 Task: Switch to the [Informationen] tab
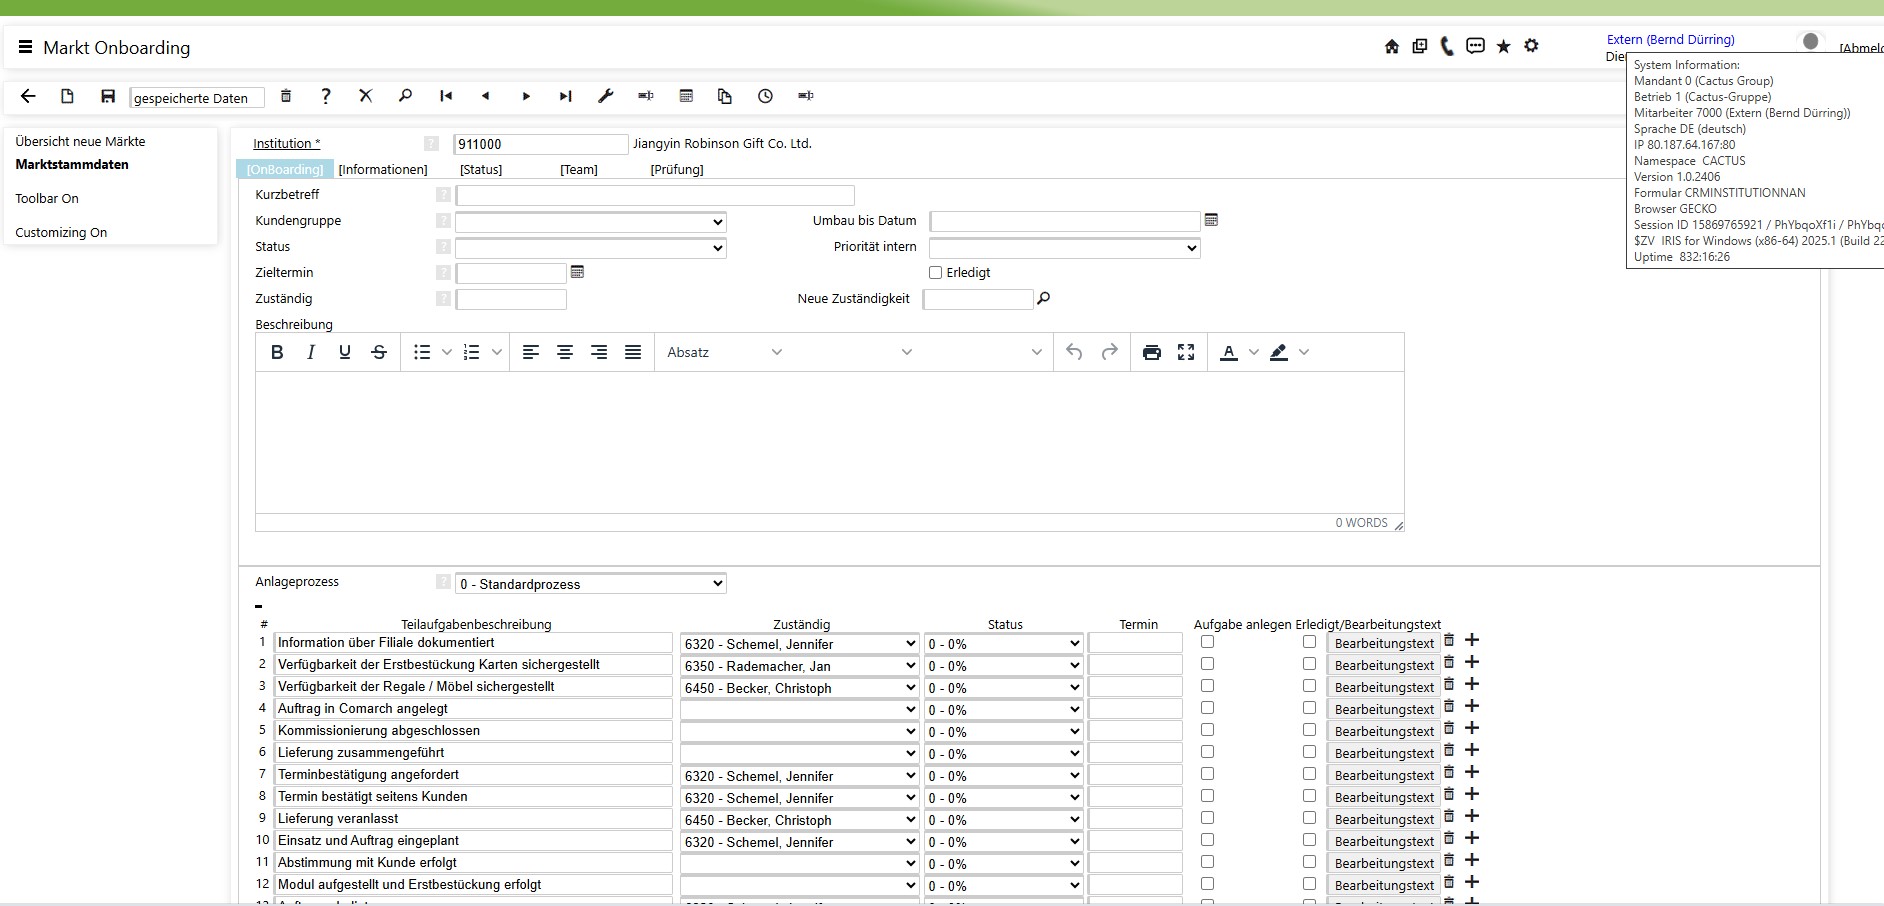click(383, 170)
